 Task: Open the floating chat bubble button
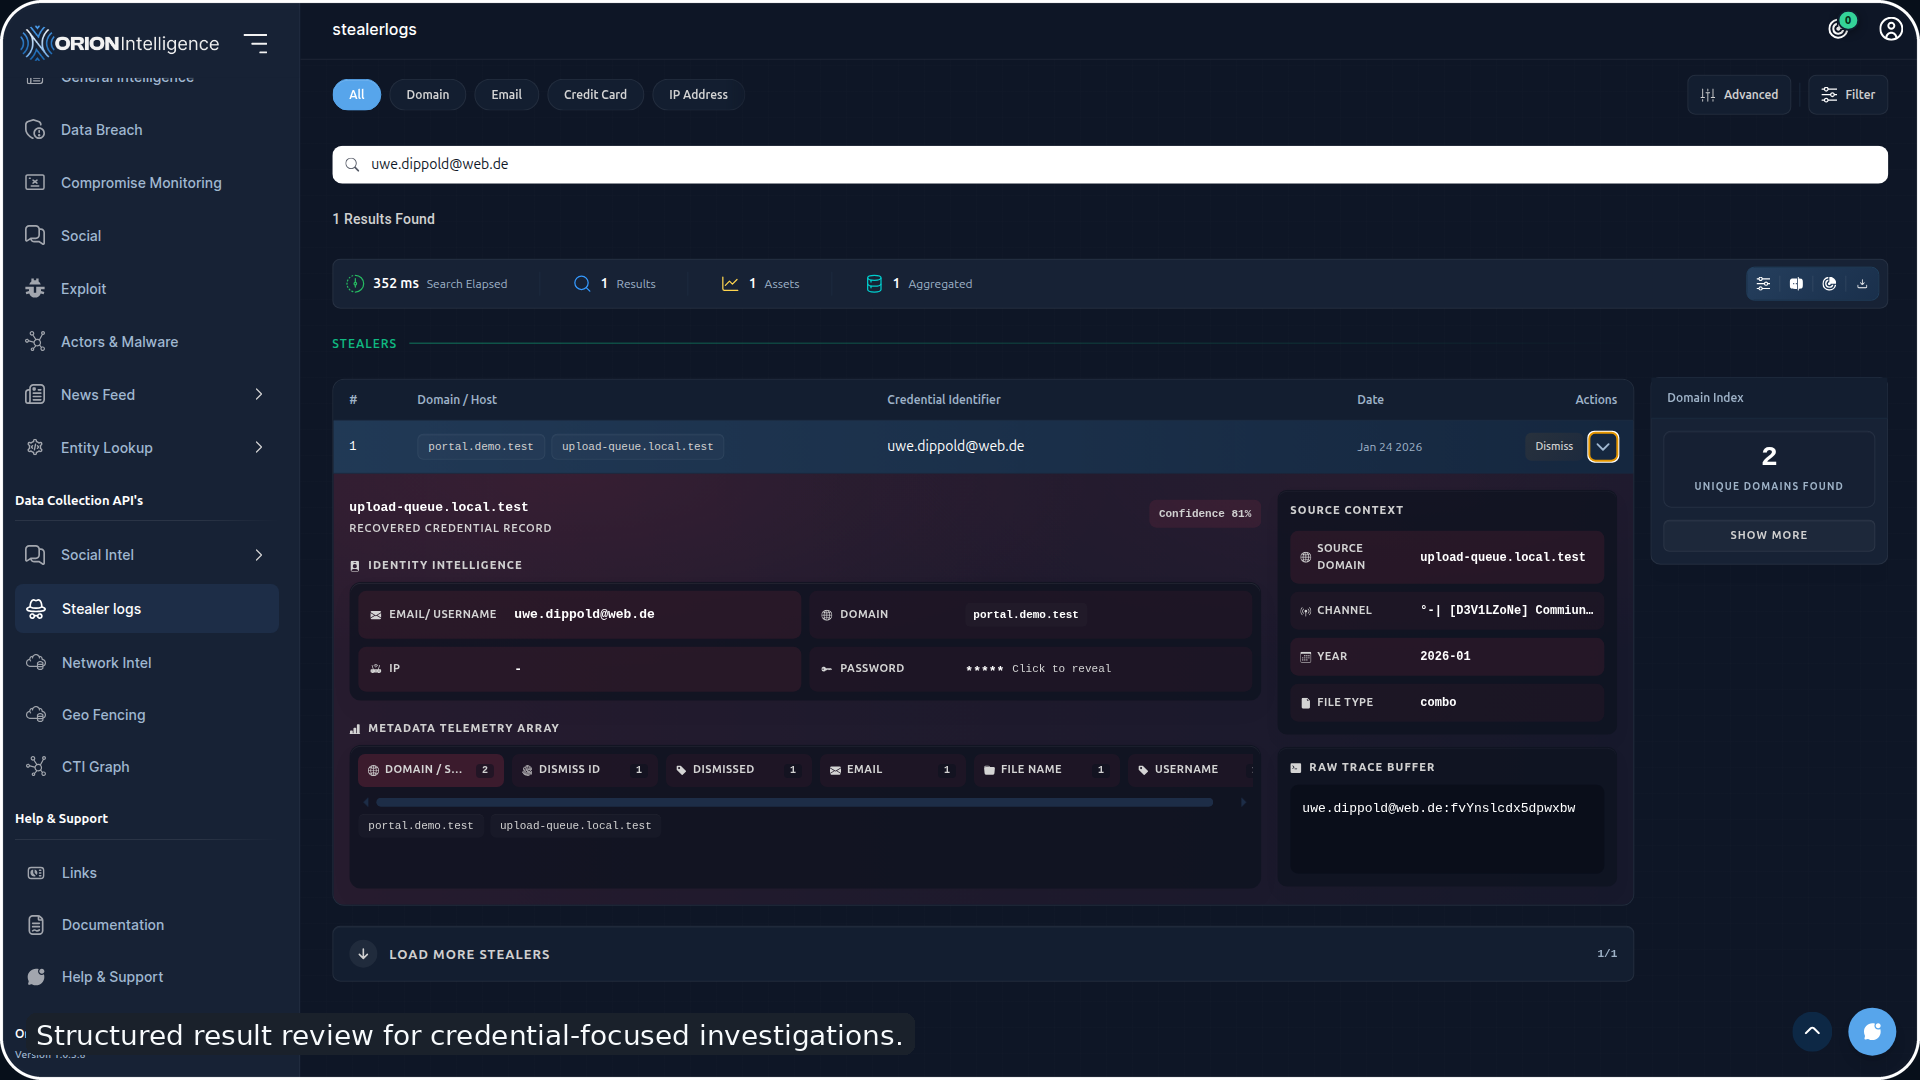point(1872,1031)
